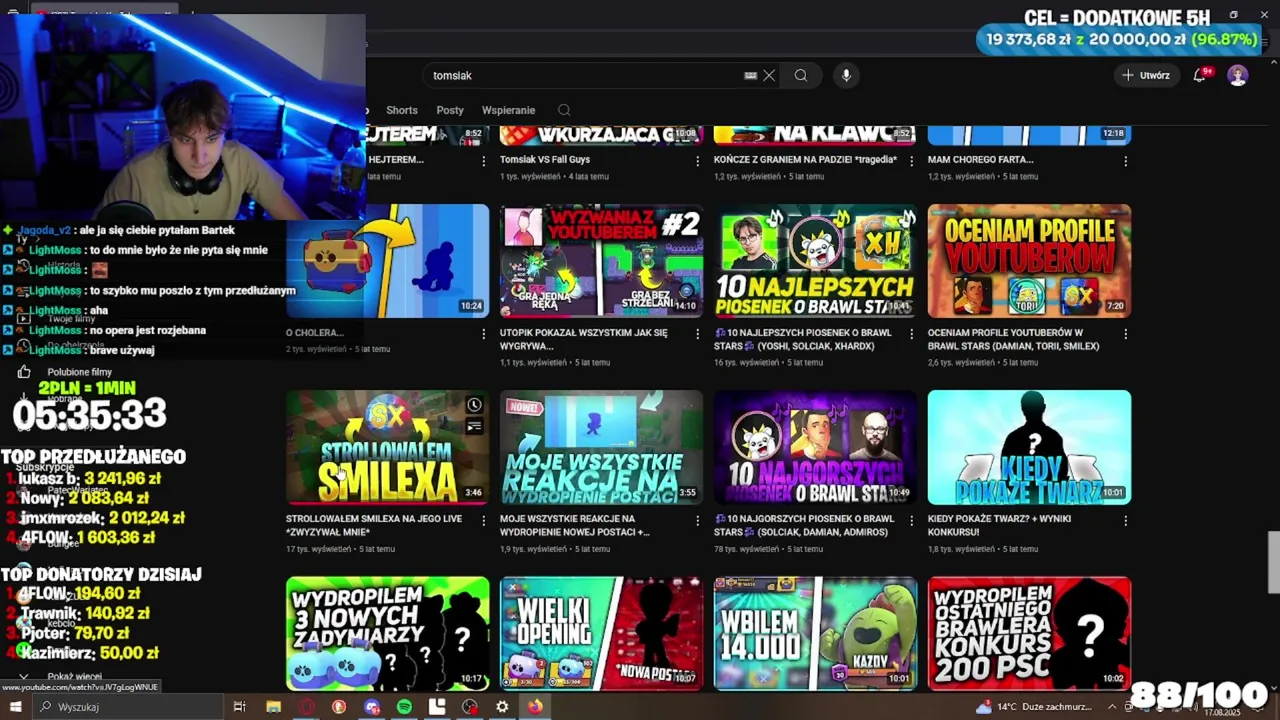Click the Windows taskbar Wyszukaj search box
The image size is (1280, 720).
coord(126,707)
